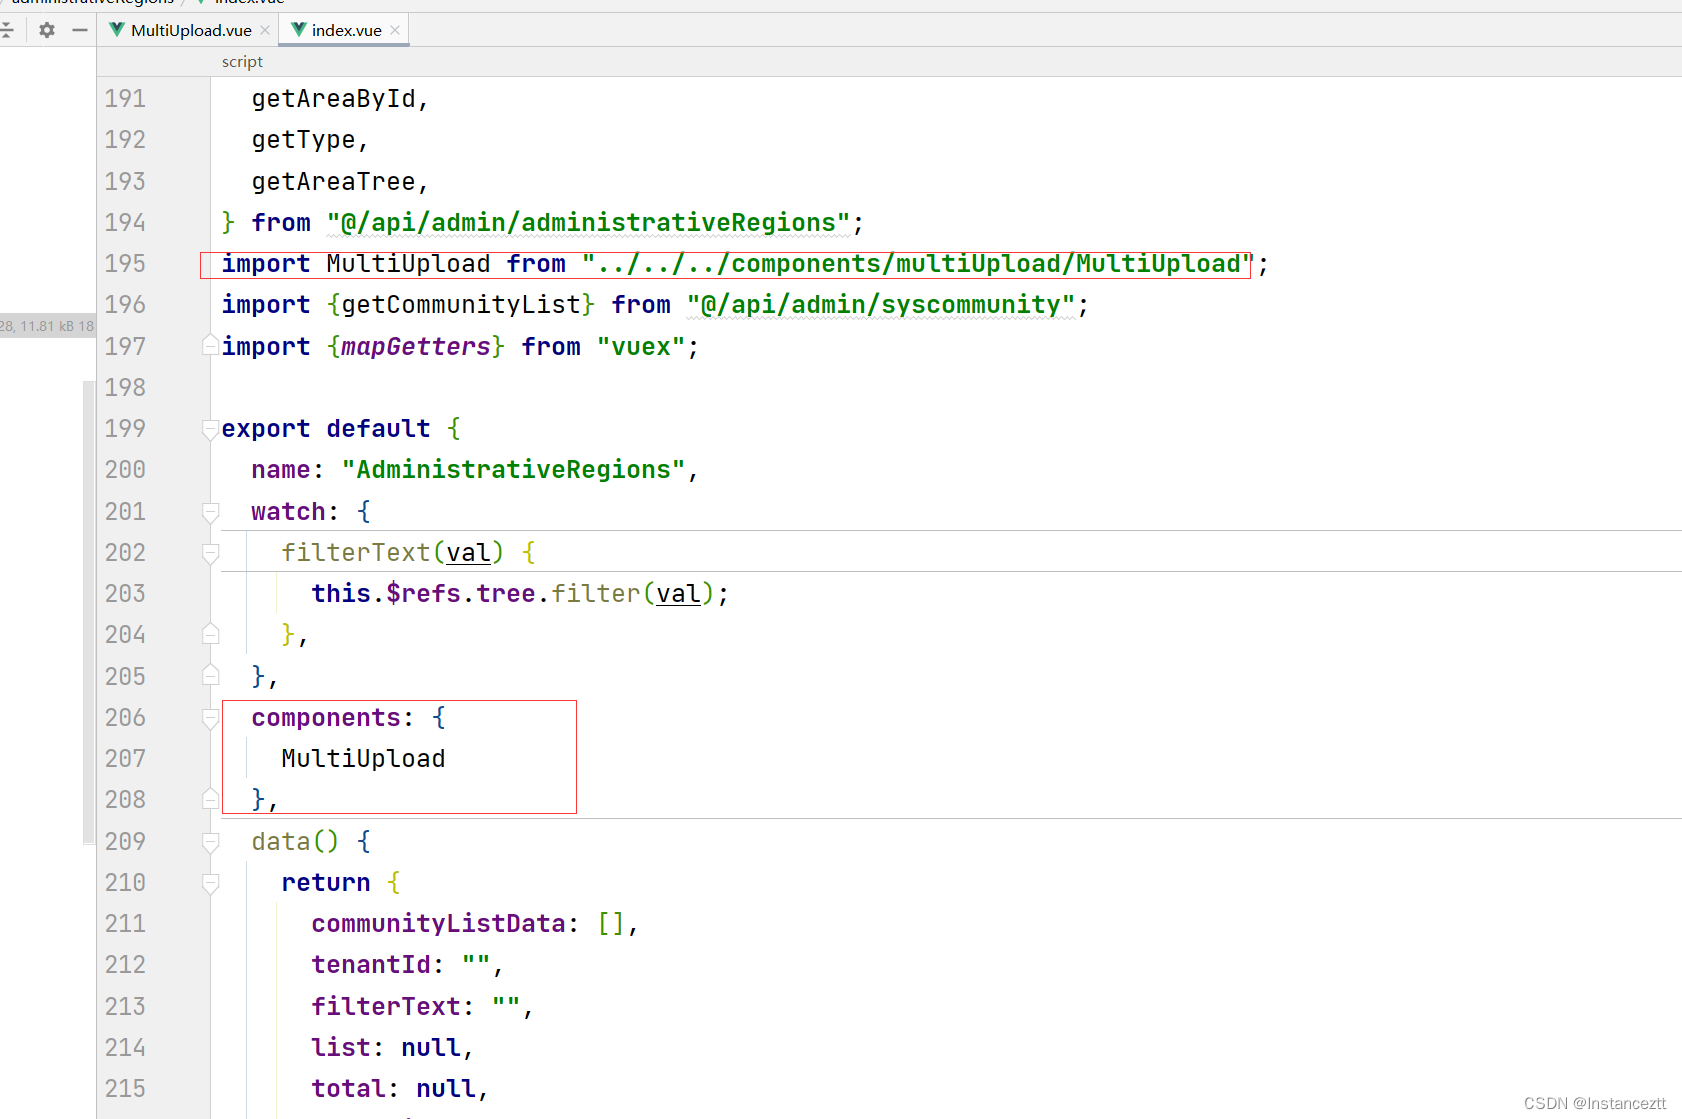
Task: Fold the filterText function on line 202
Action: click(210, 553)
